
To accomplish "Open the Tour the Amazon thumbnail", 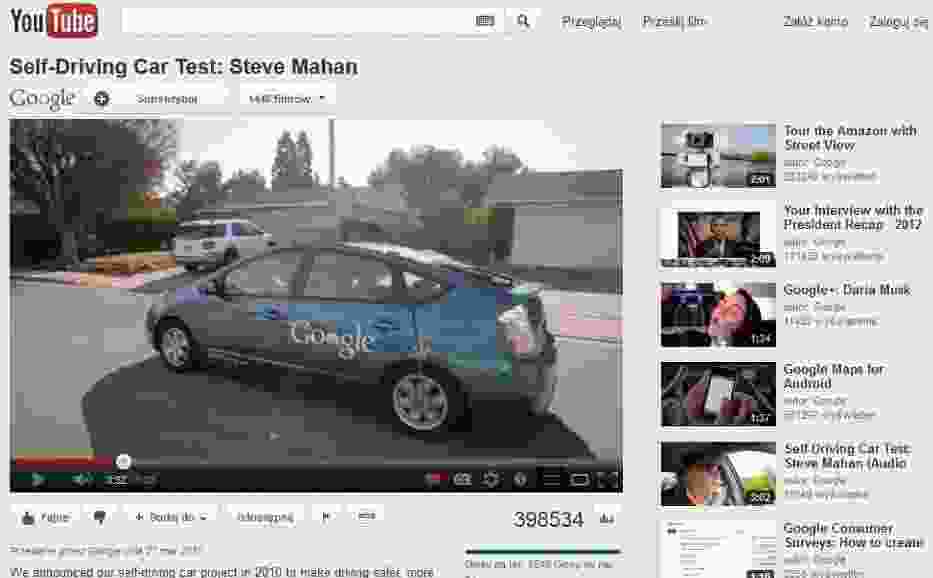I will [x=718, y=155].
